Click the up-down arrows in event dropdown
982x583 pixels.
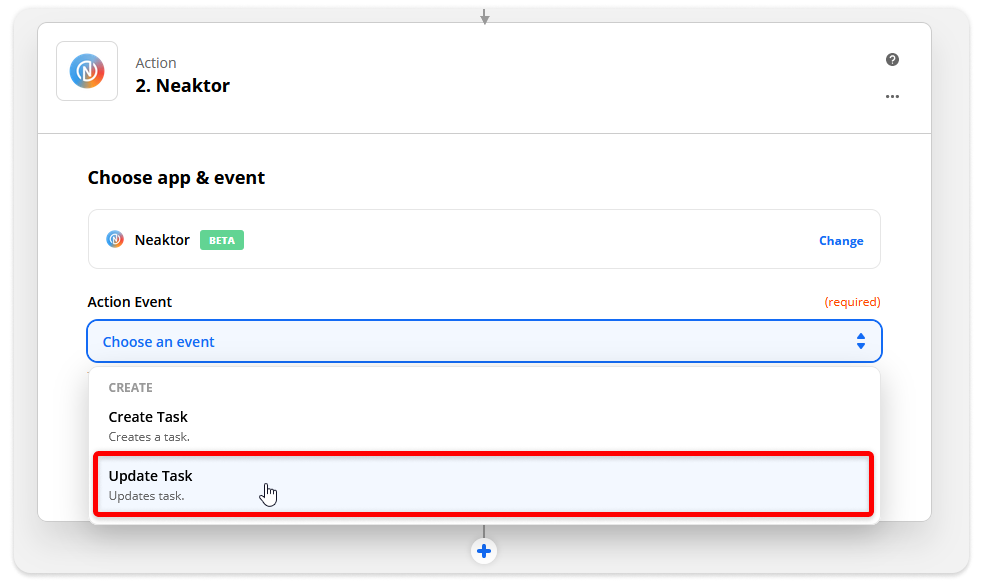pos(861,341)
